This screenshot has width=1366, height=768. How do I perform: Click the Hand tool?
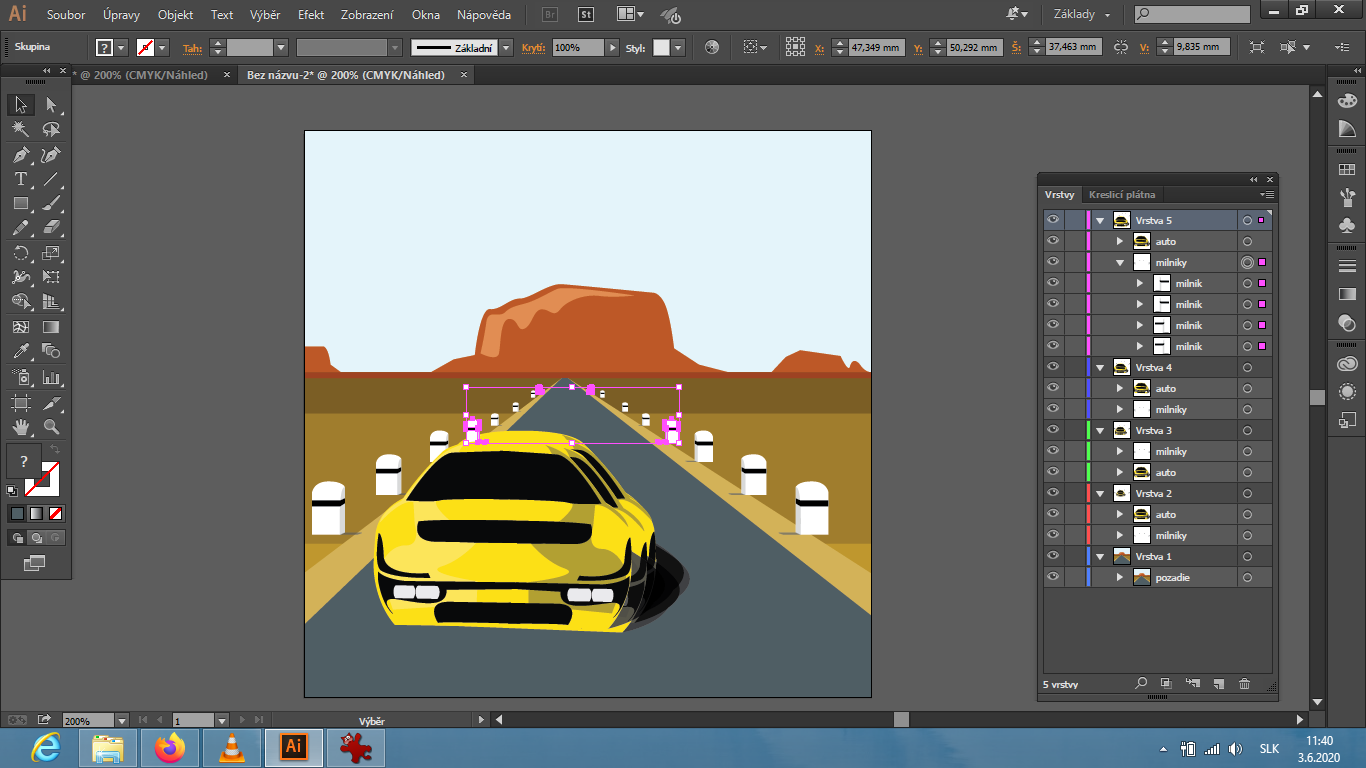tap(20, 427)
